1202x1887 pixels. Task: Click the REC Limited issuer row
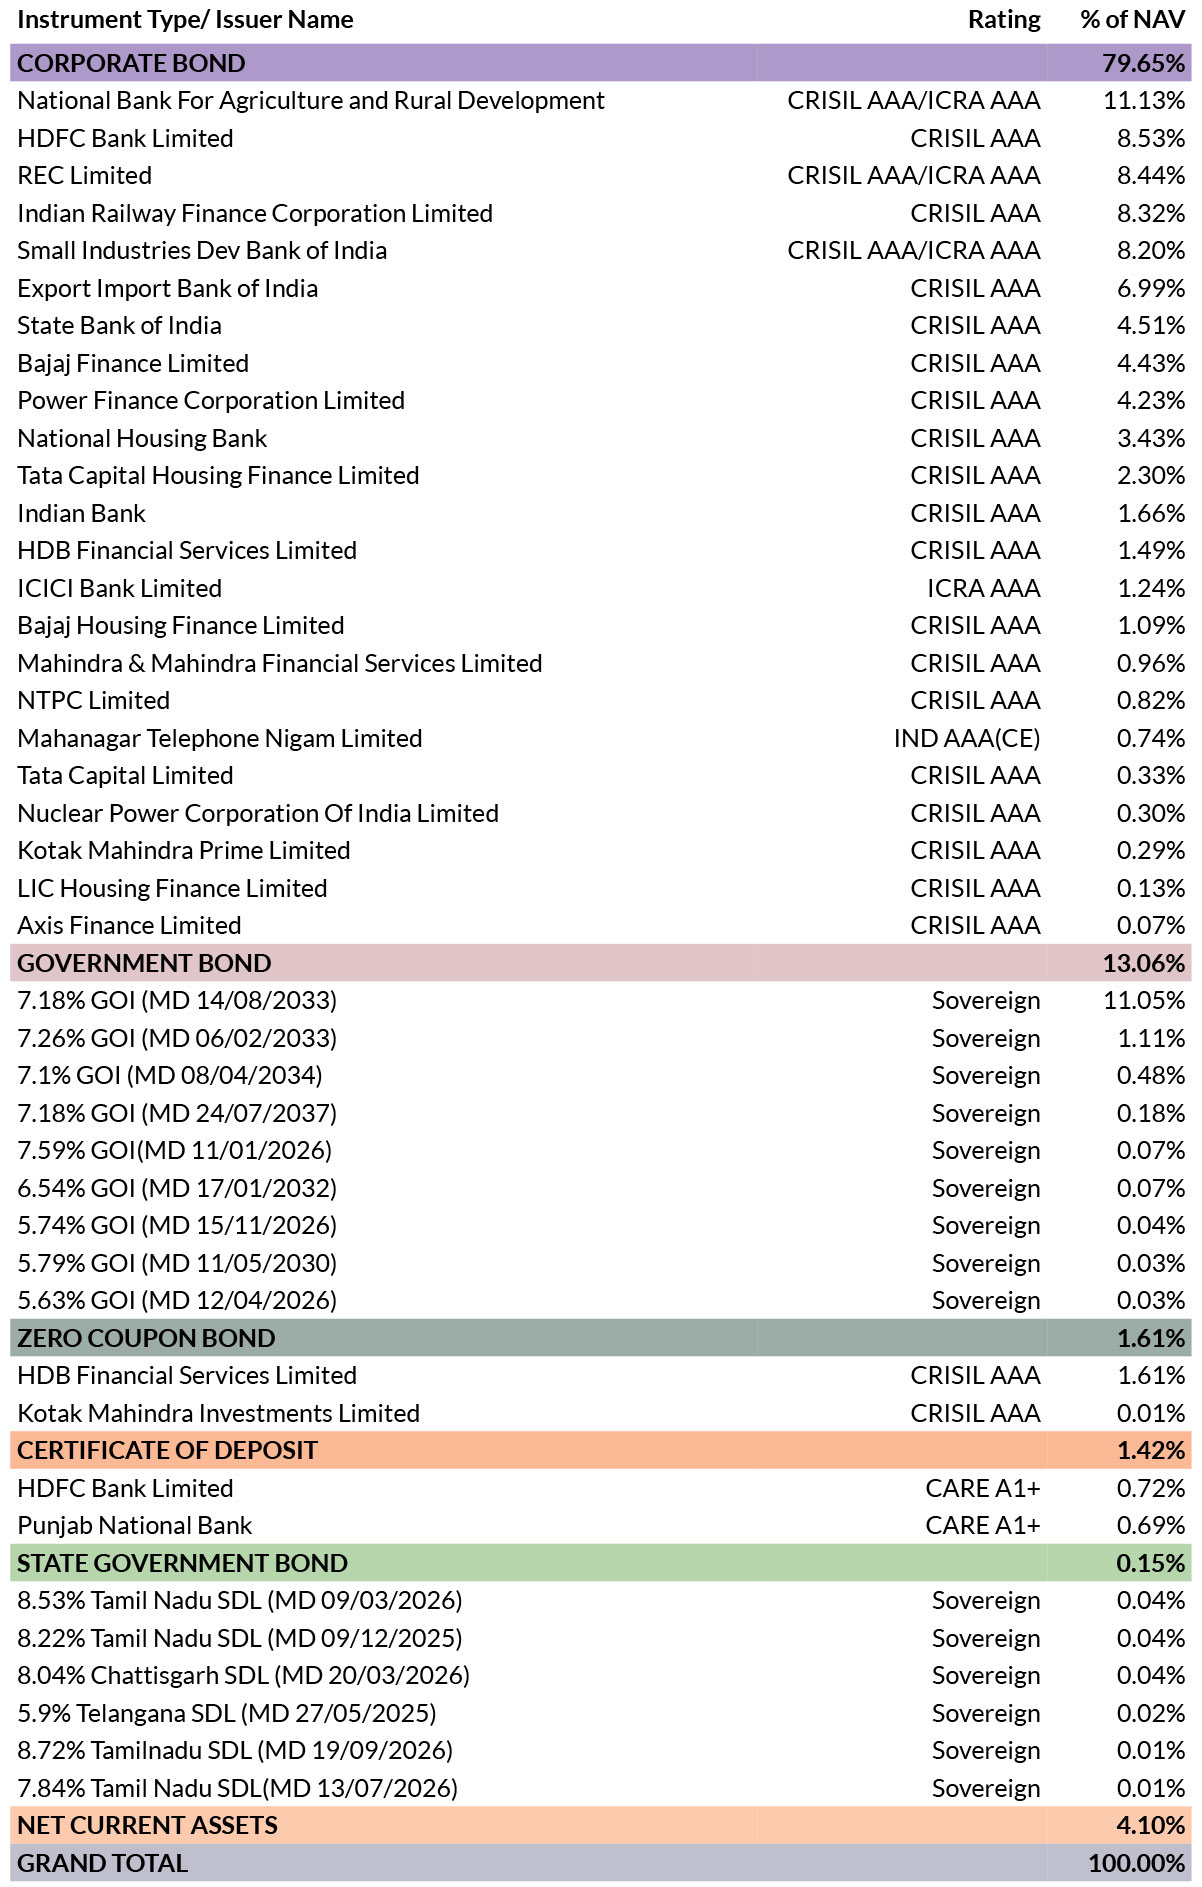pos(601,176)
